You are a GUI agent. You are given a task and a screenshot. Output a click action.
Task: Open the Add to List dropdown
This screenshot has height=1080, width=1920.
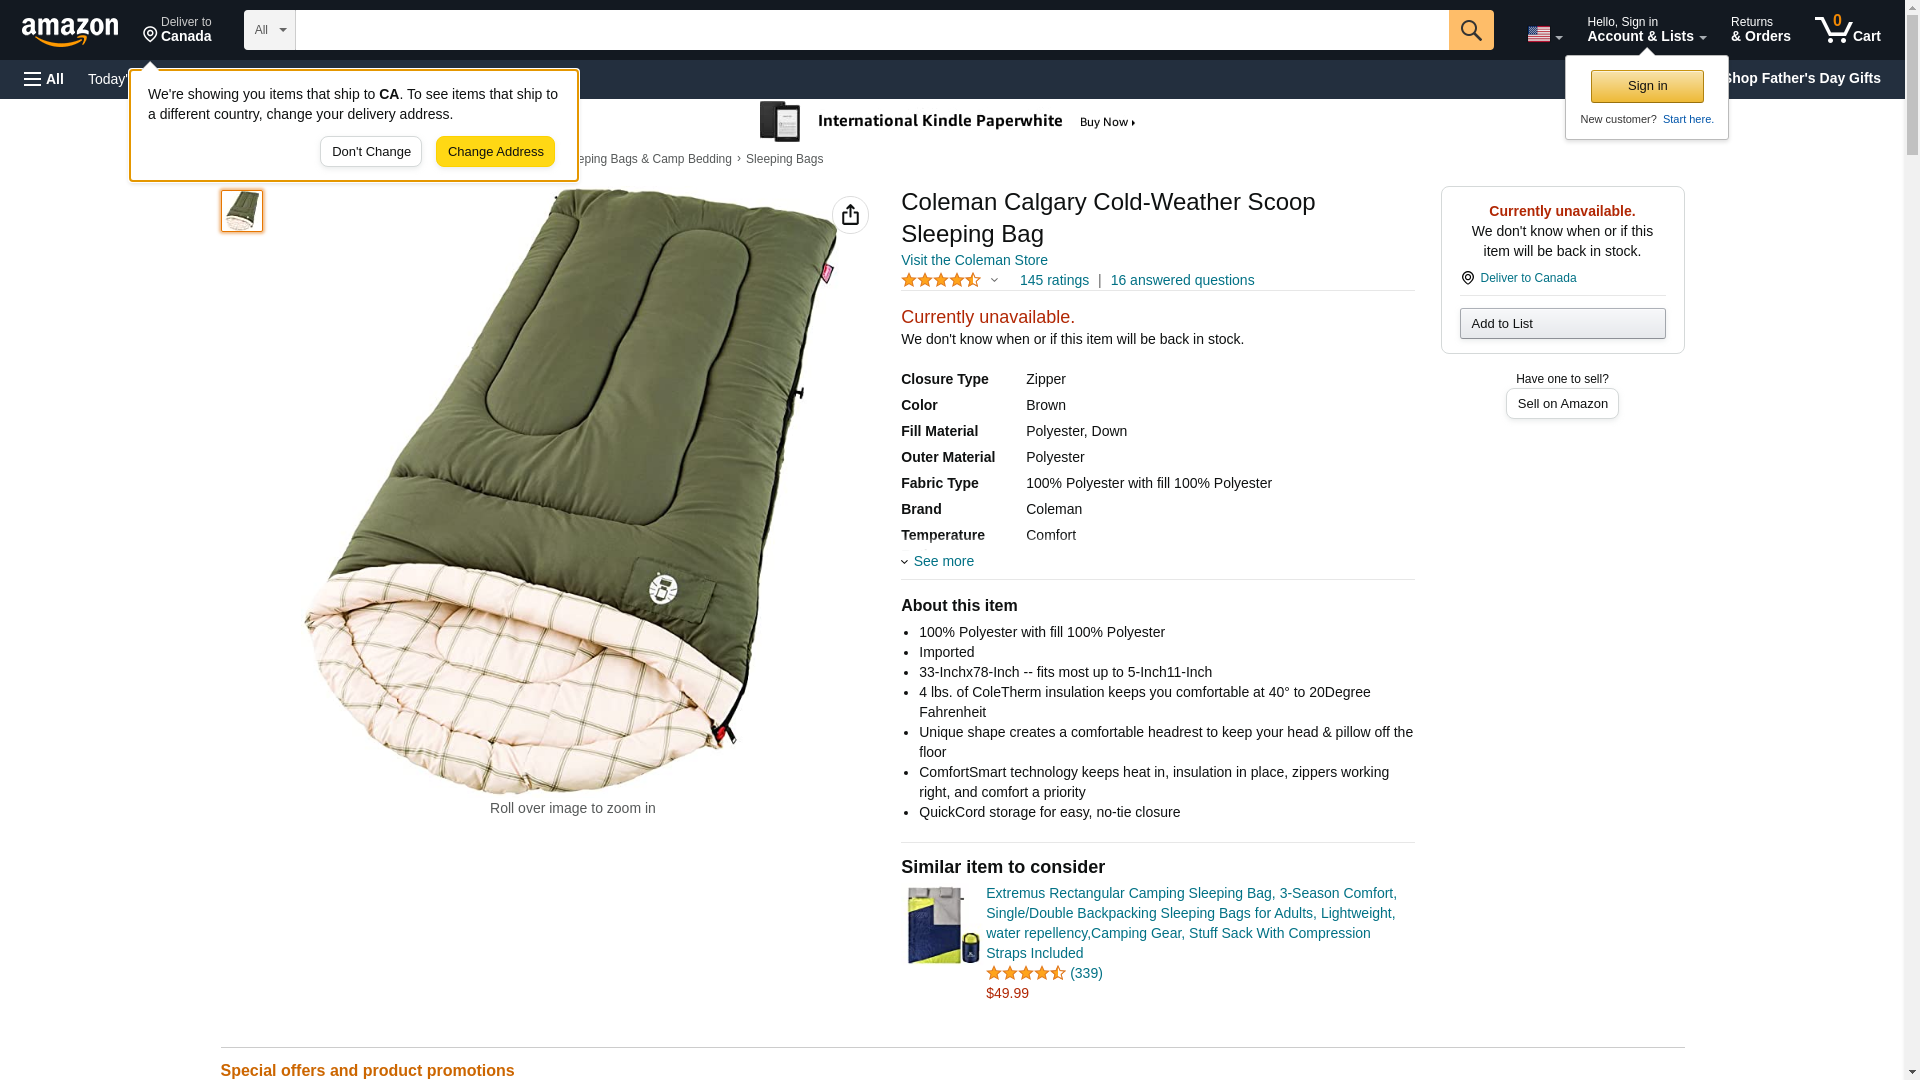1562,324
